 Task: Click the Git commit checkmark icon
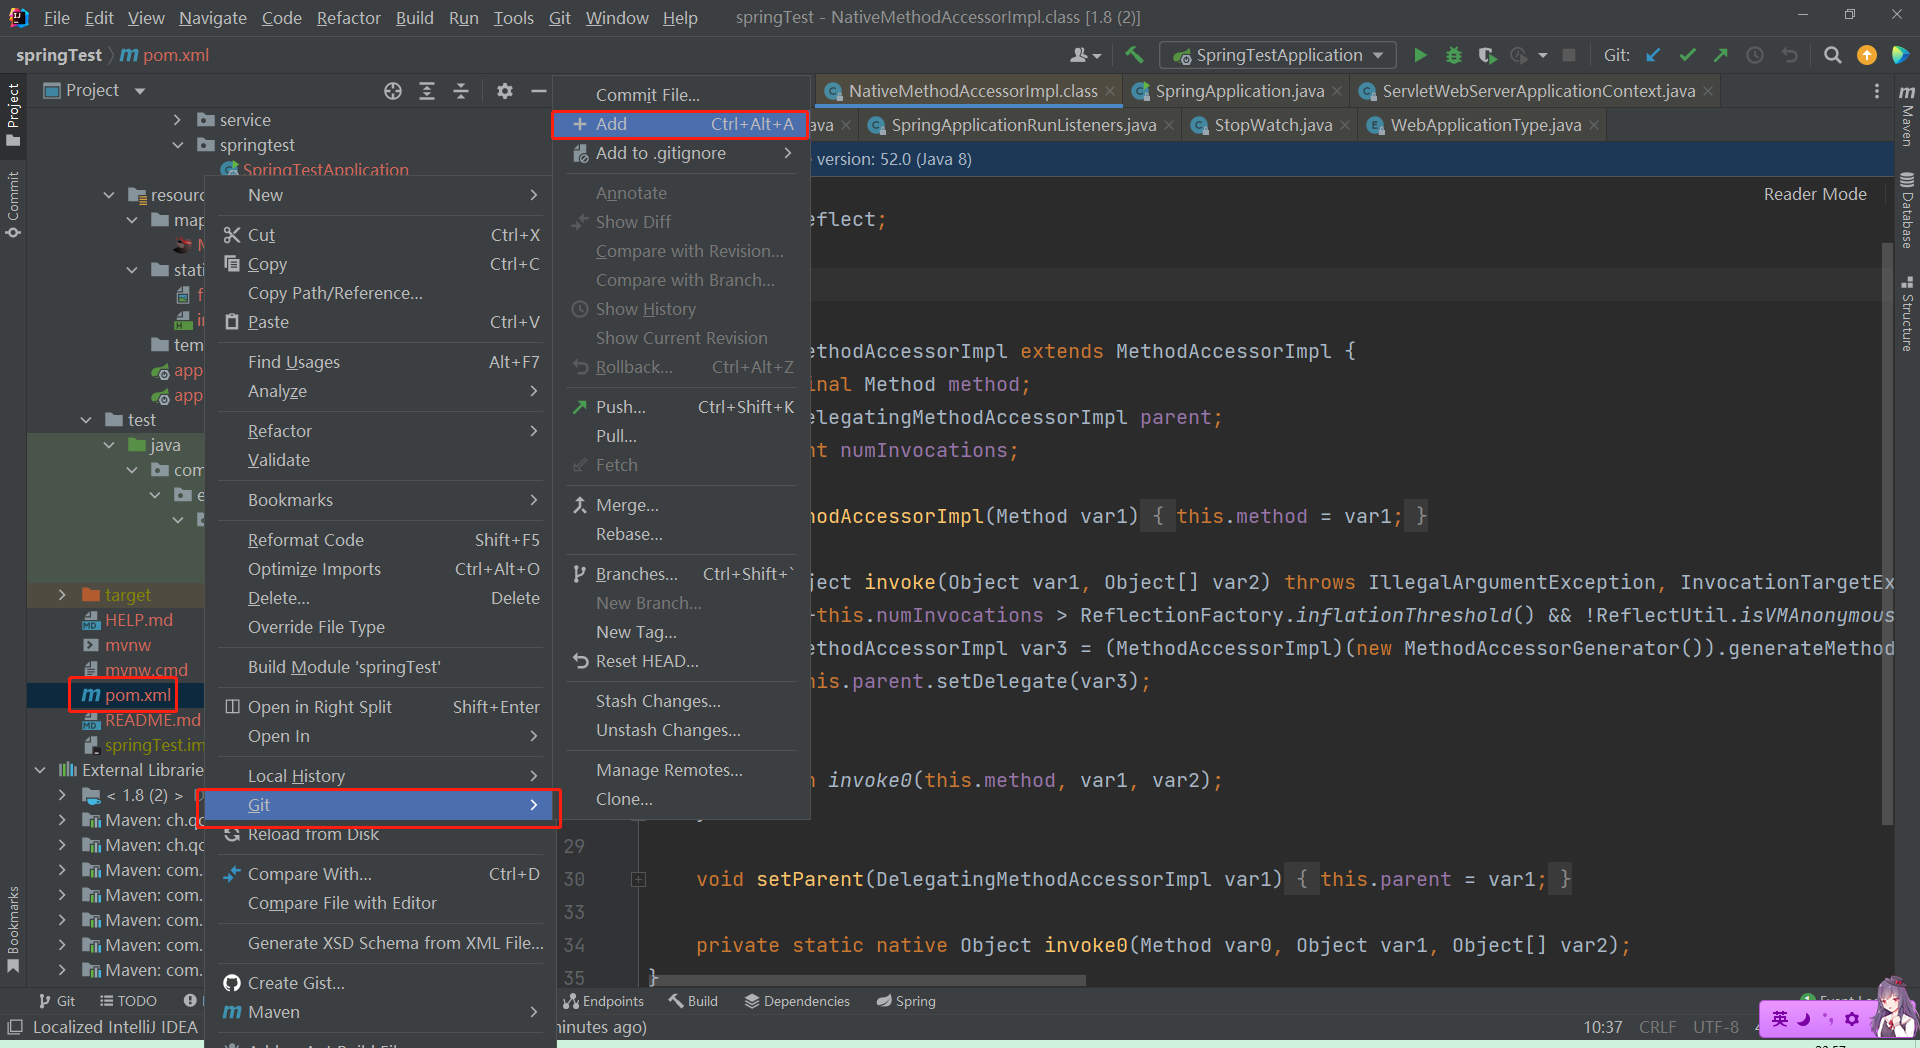point(1688,55)
